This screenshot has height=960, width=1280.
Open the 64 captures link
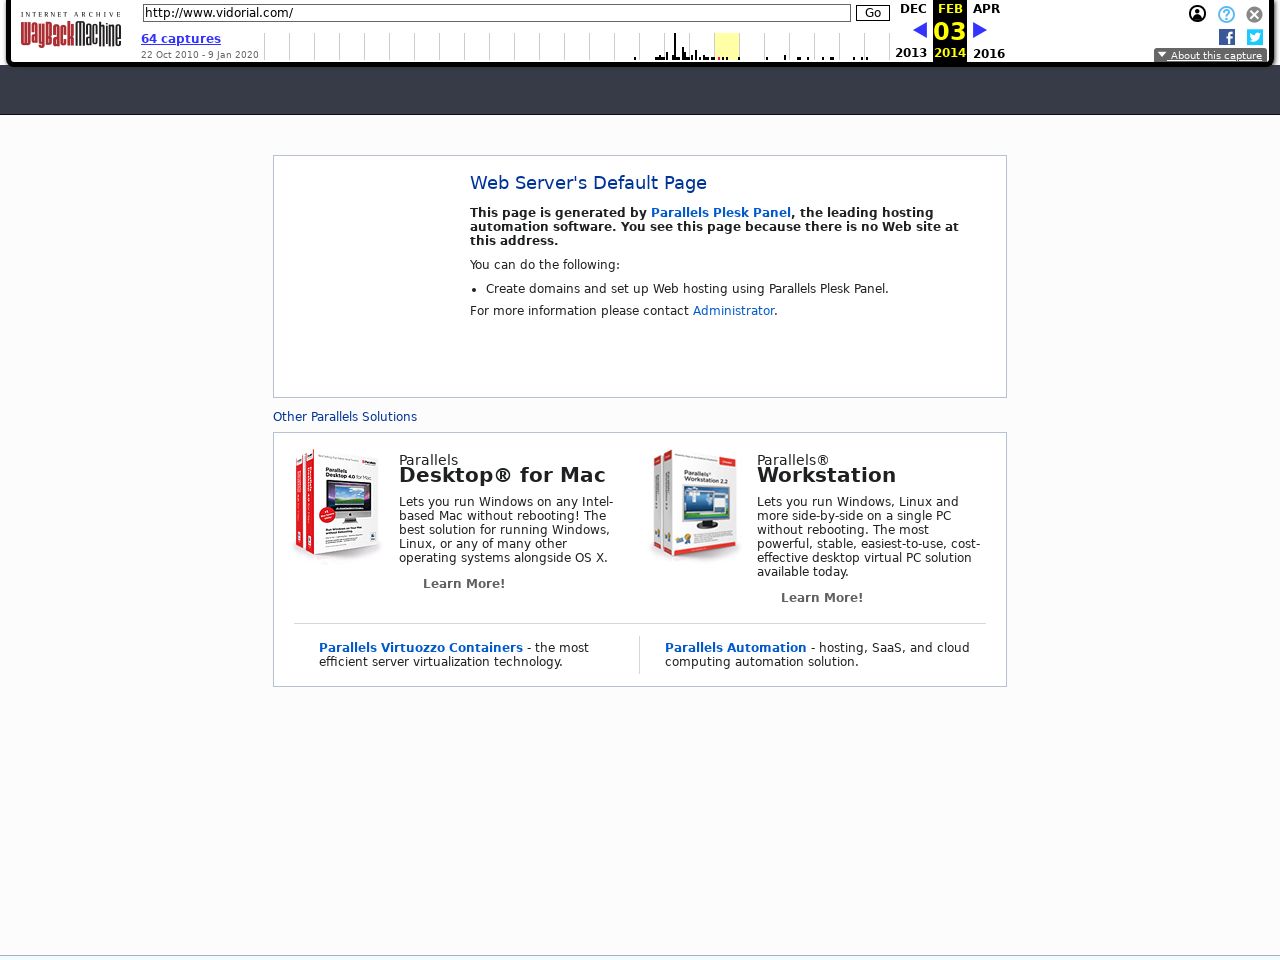pos(181,39)
